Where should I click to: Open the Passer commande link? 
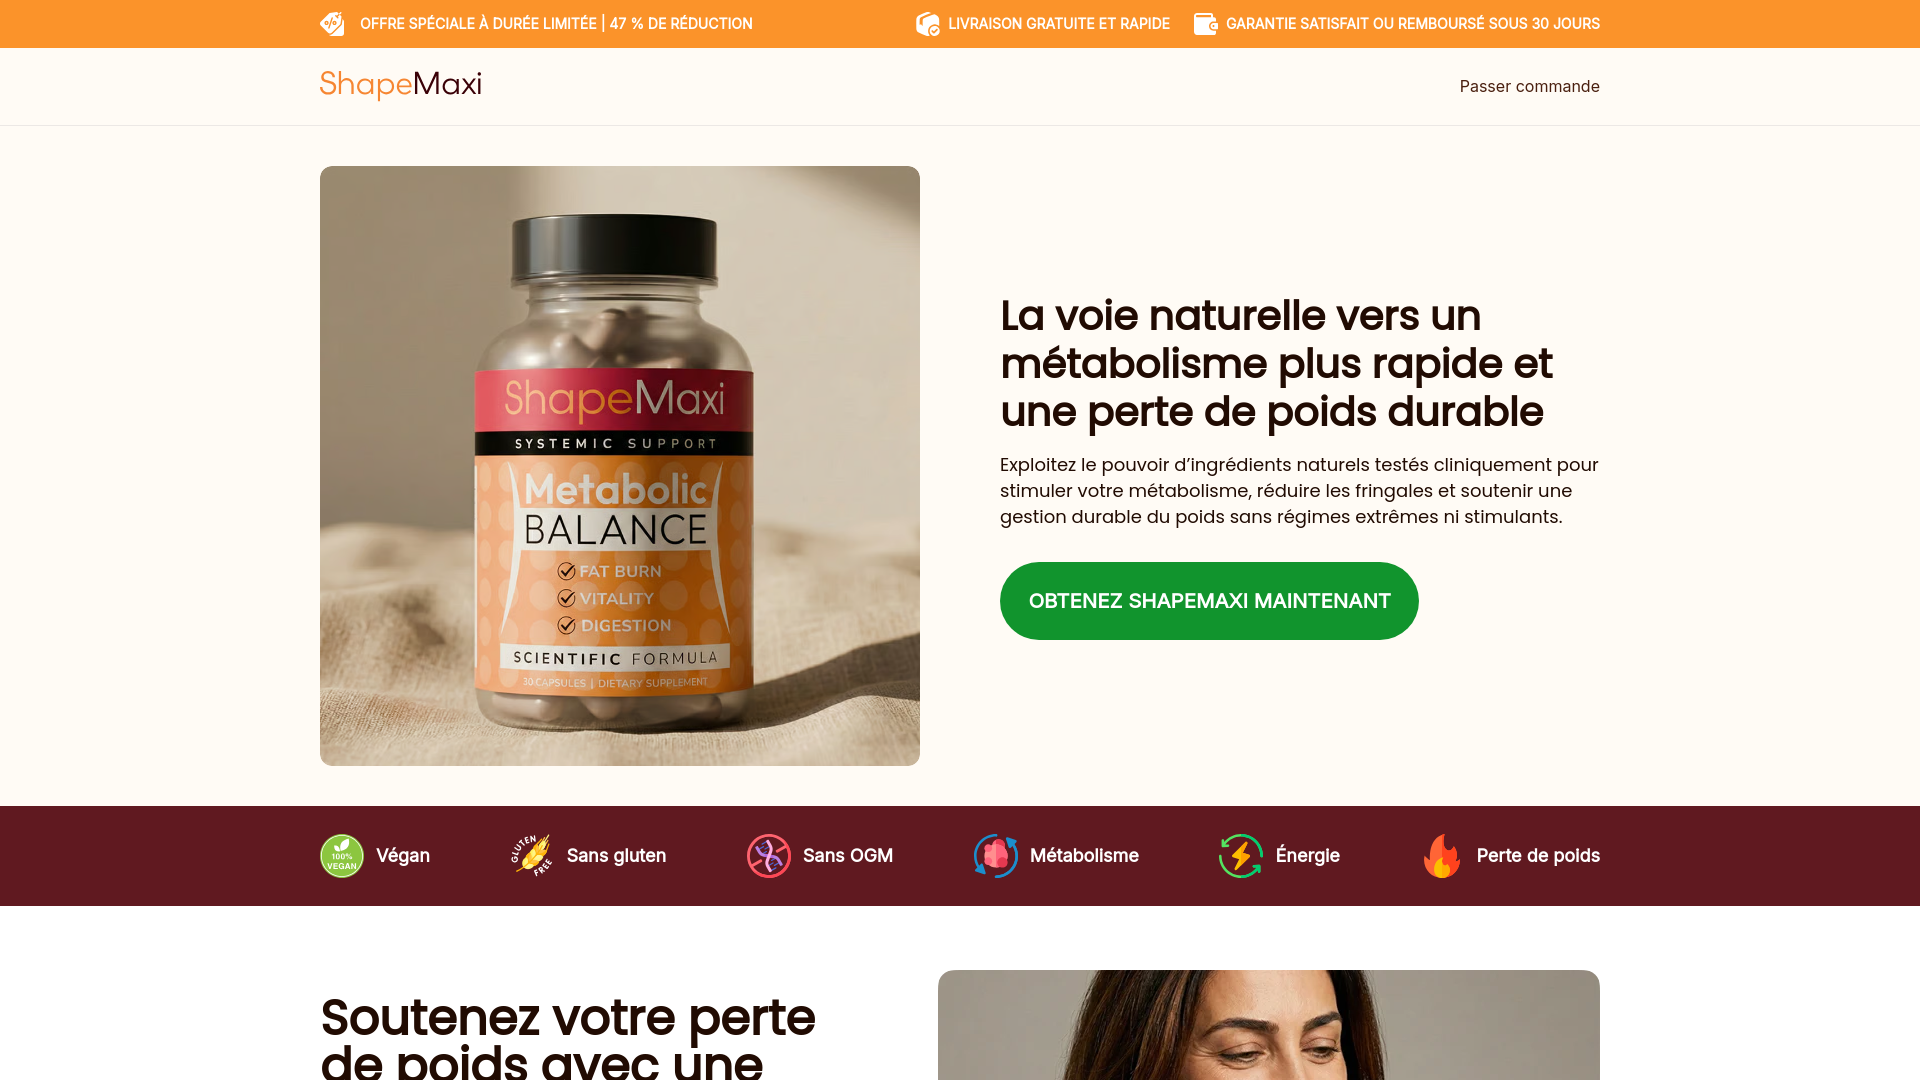[x=1529, y=86]
